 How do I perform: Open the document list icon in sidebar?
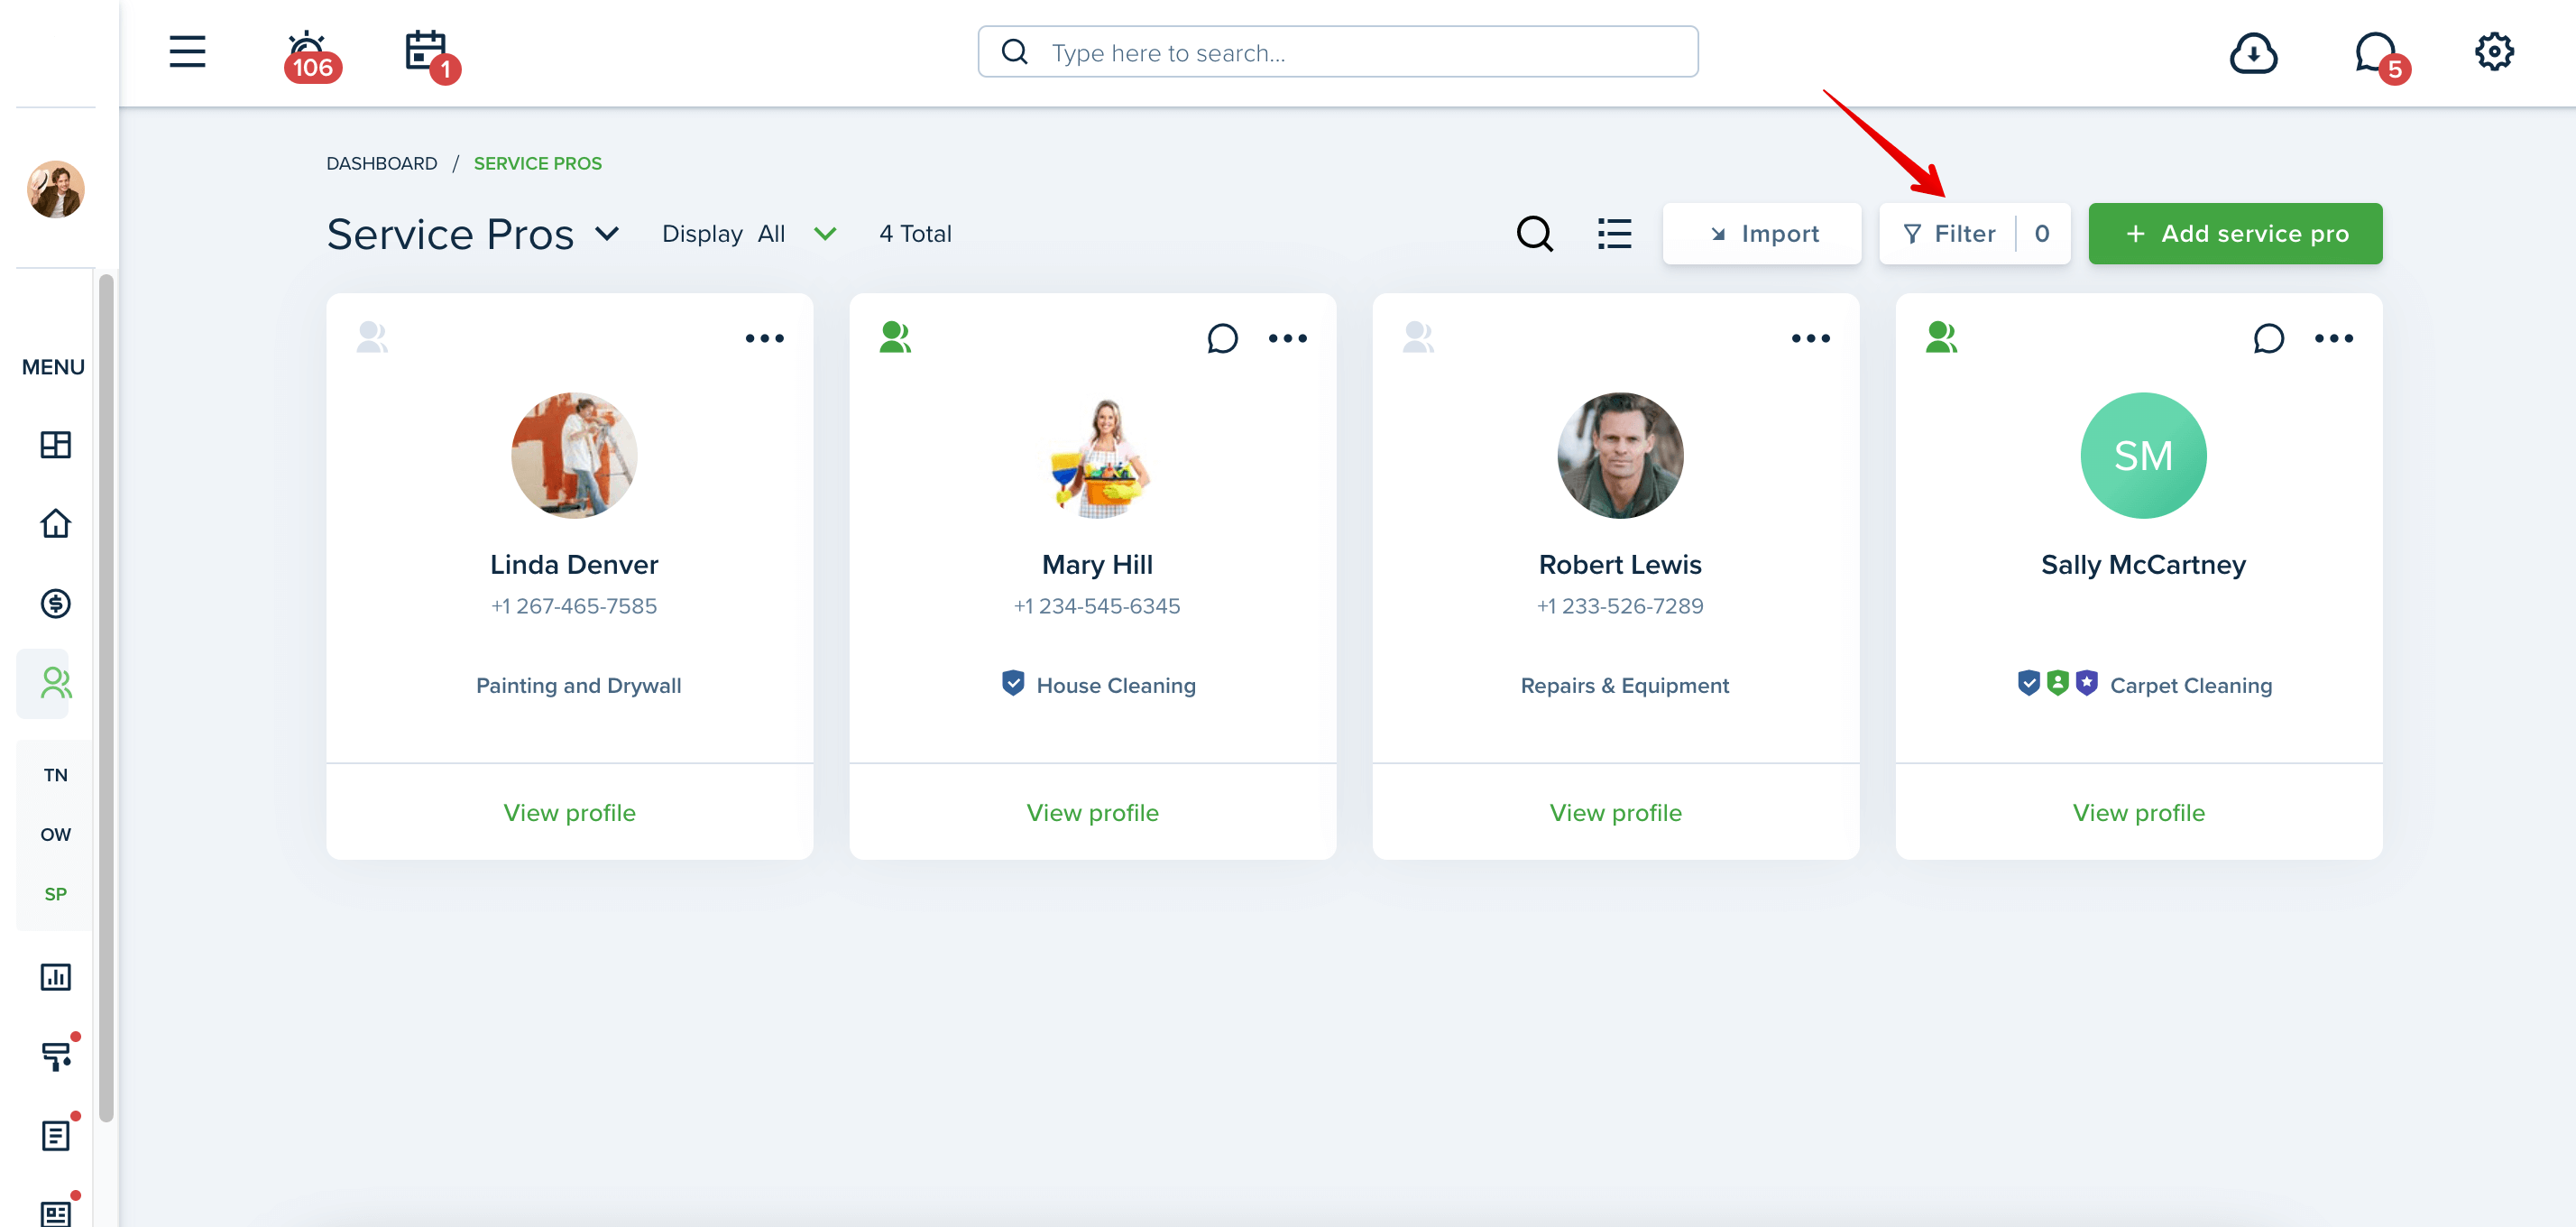pyautogui.click(x=56, y=1135)
